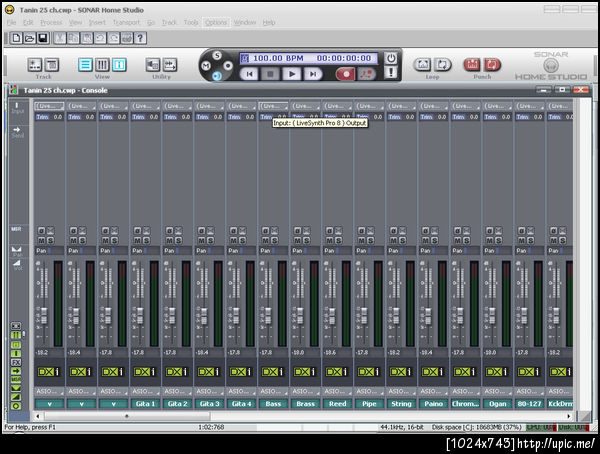600x454 pixels.
Task: Click the green circle icon at sidebar bottom
Action: (x=16, y=406)
